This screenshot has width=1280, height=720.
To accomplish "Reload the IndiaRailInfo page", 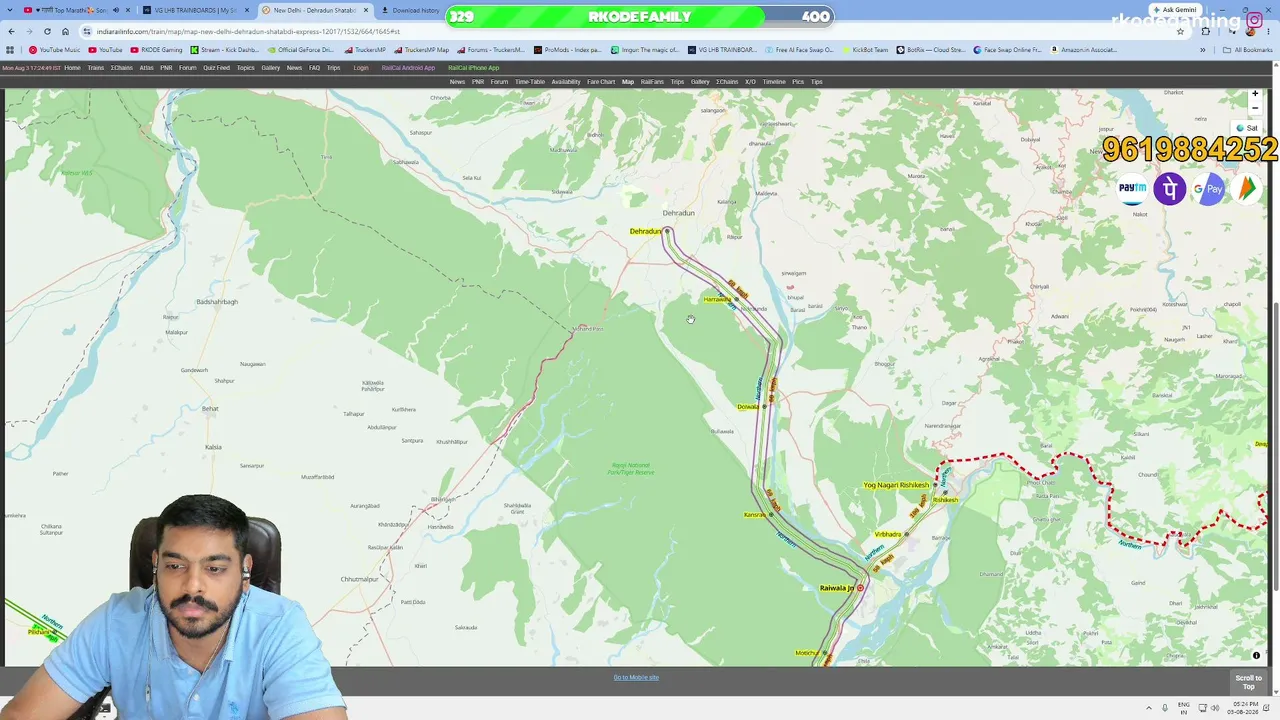I will [x=47, y=31].
